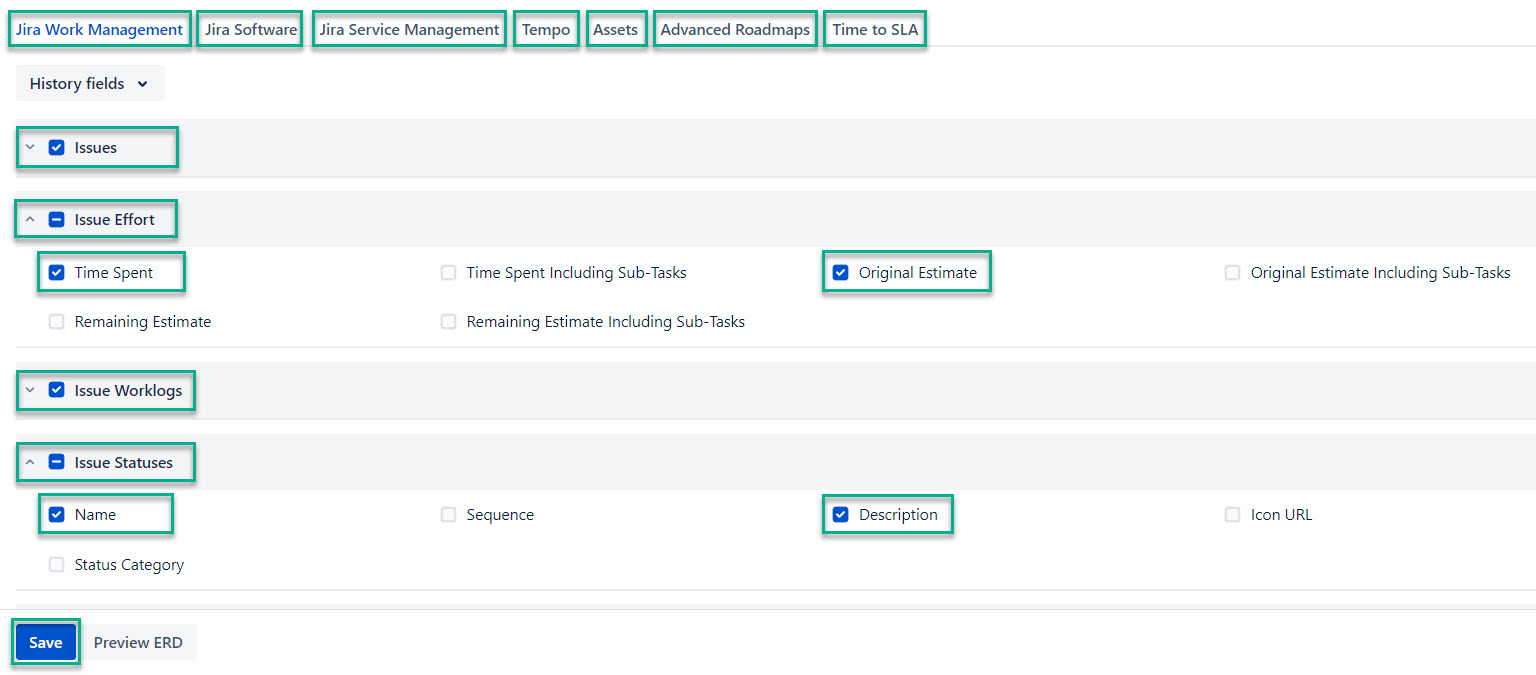This screenshot has width=1536, height=675.
Task: Open the Advanced Roadmaps tab
Action: click(735, 29)
